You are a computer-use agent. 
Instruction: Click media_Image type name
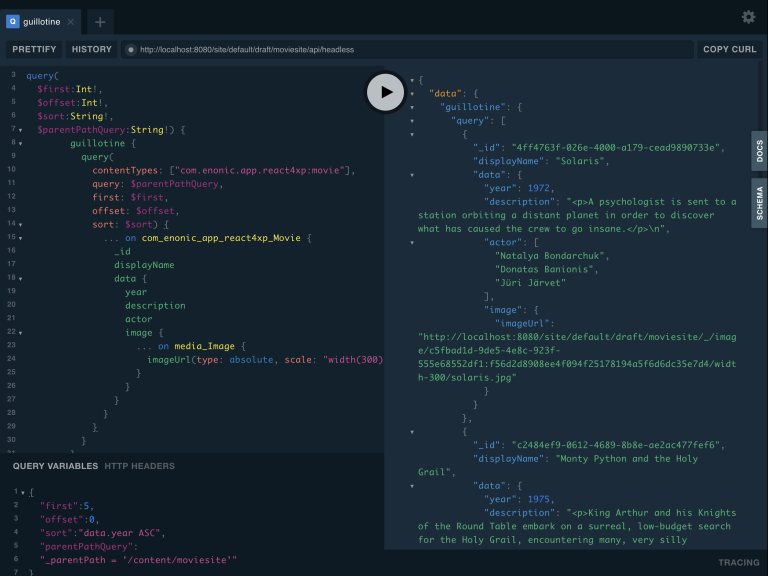(x=204, y=346)
